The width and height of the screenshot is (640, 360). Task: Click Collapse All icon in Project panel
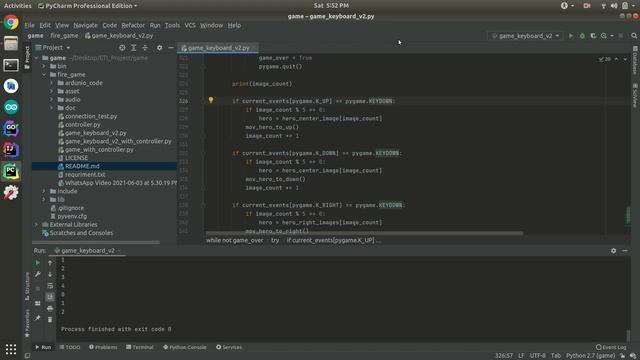(145, 48)
